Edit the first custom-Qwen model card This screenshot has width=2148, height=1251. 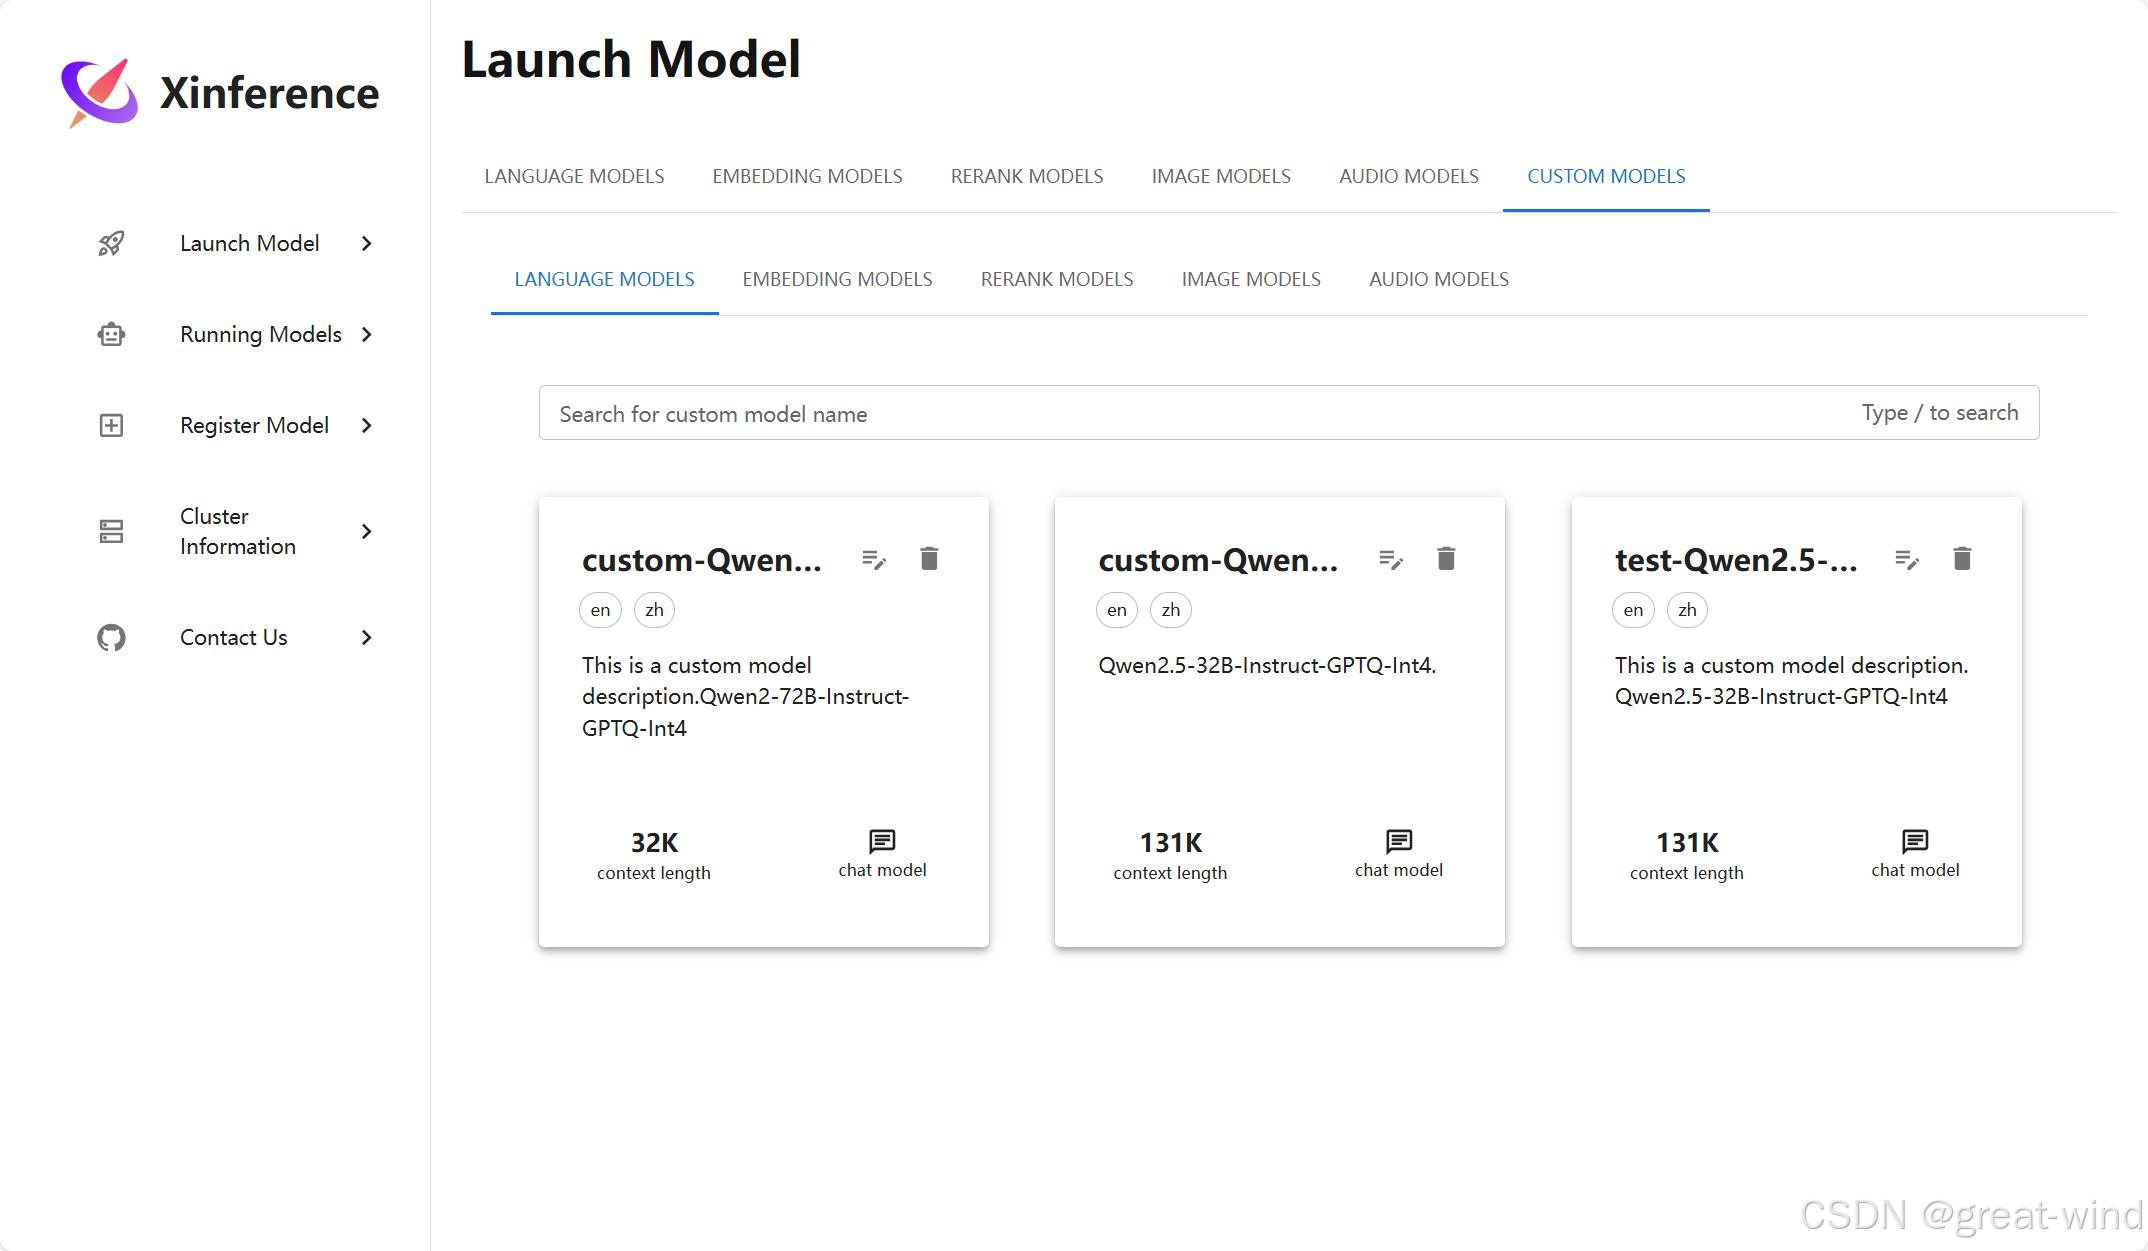click(874, 559)
